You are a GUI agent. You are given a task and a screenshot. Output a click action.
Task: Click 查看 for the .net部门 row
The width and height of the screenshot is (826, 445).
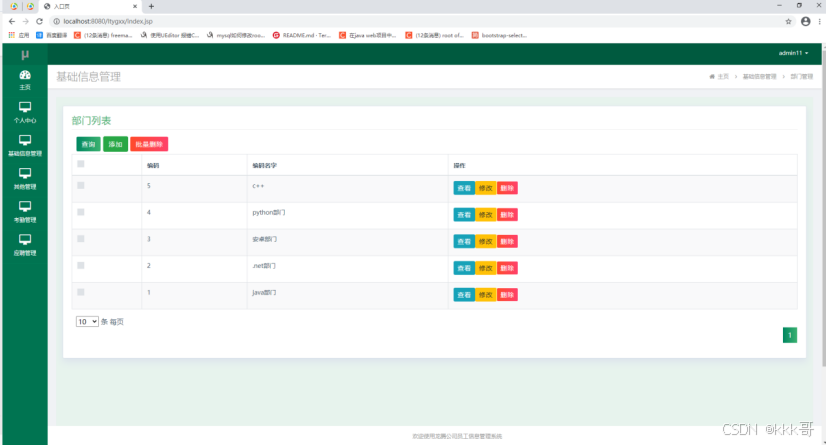pos(464,268)
